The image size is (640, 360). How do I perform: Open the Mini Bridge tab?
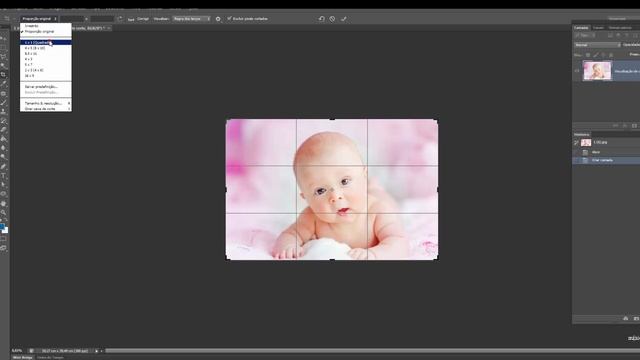(23, 358)
